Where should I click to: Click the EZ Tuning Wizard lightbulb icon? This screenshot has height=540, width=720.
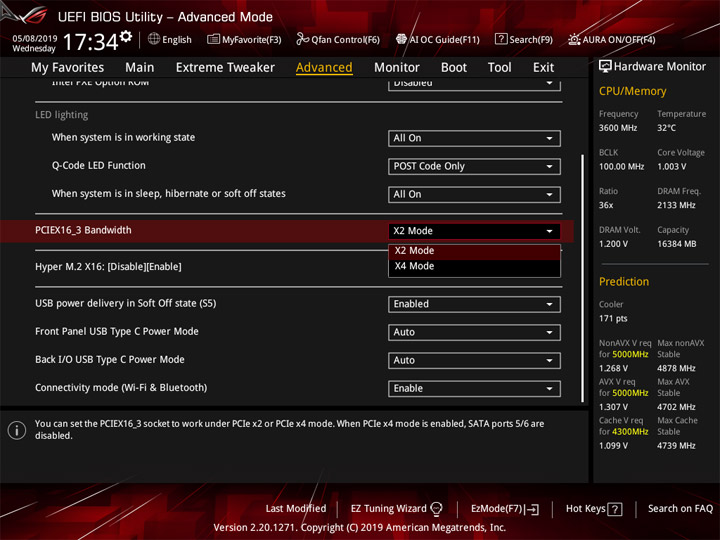(437, 509)
